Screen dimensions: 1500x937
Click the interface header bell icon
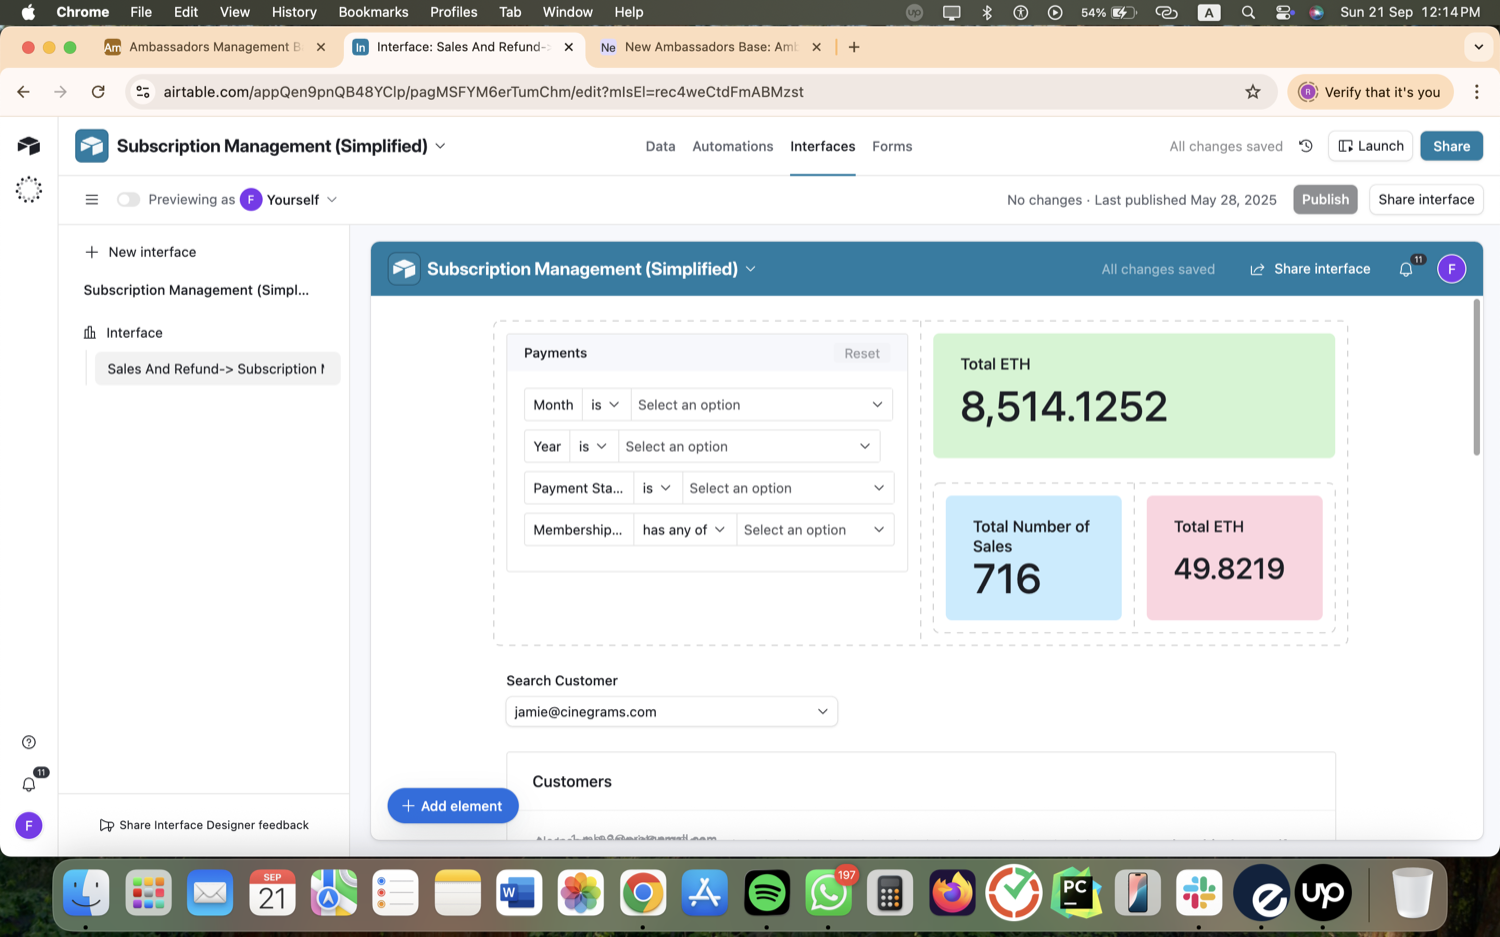coord(1406,269)
